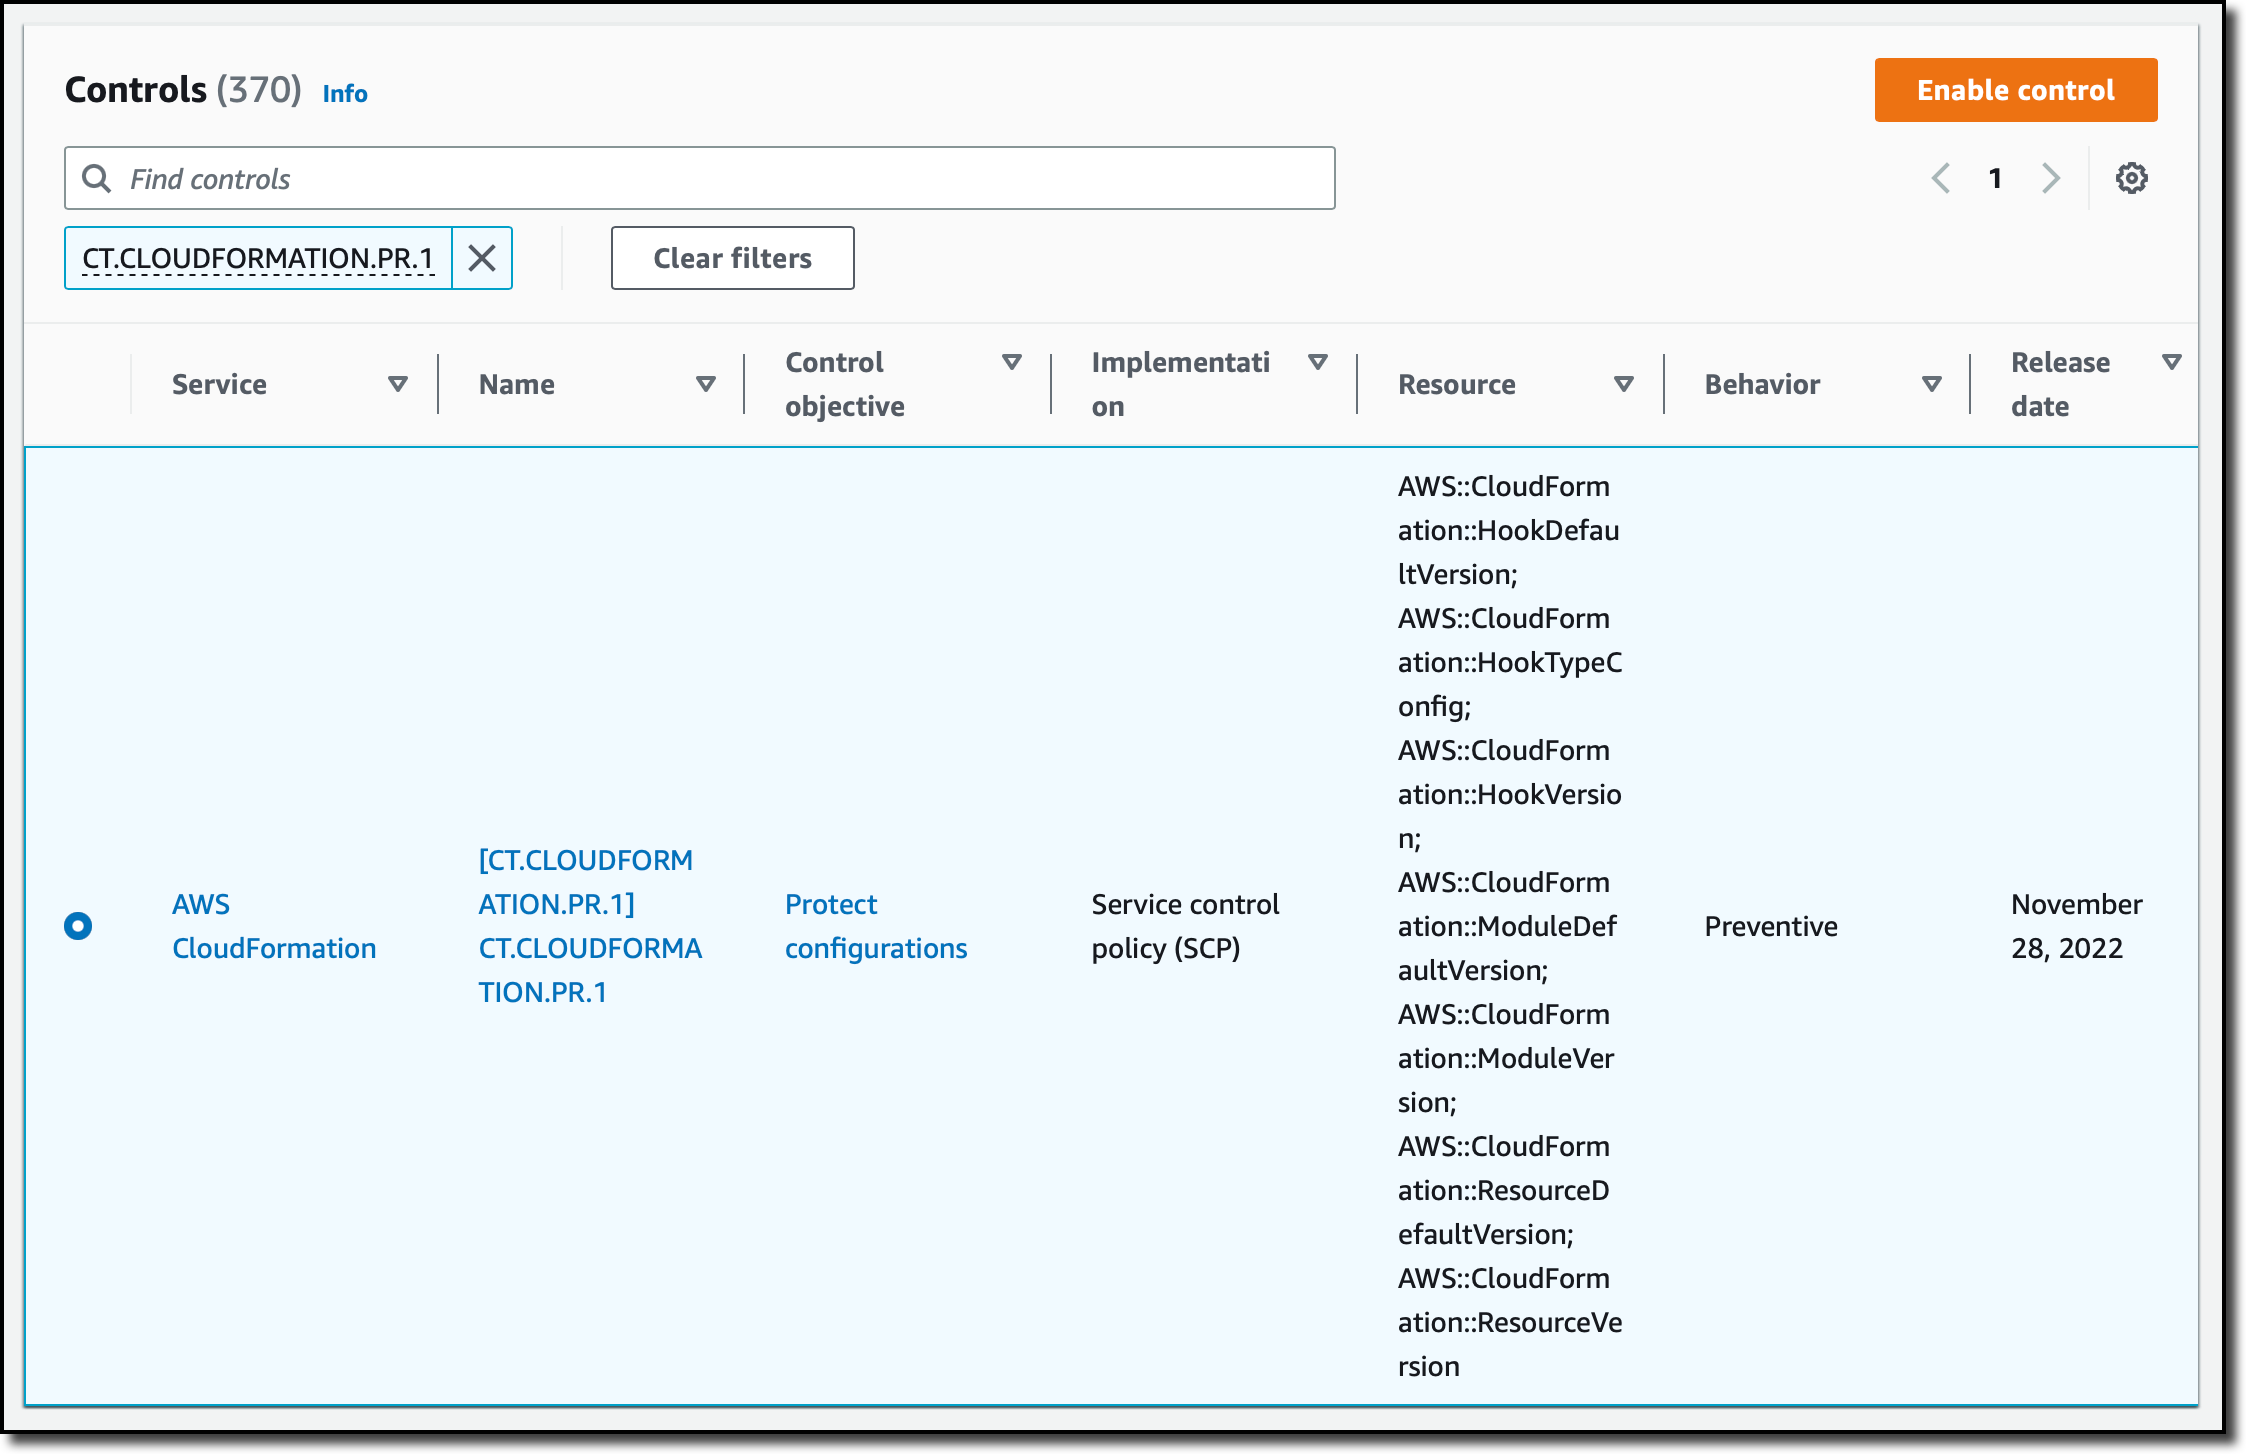The image size is (2246, 1454).
Task: Remove the CT.CLOUDFORMATION.PR.1 filter with X
Action: [x=482, y=258]
